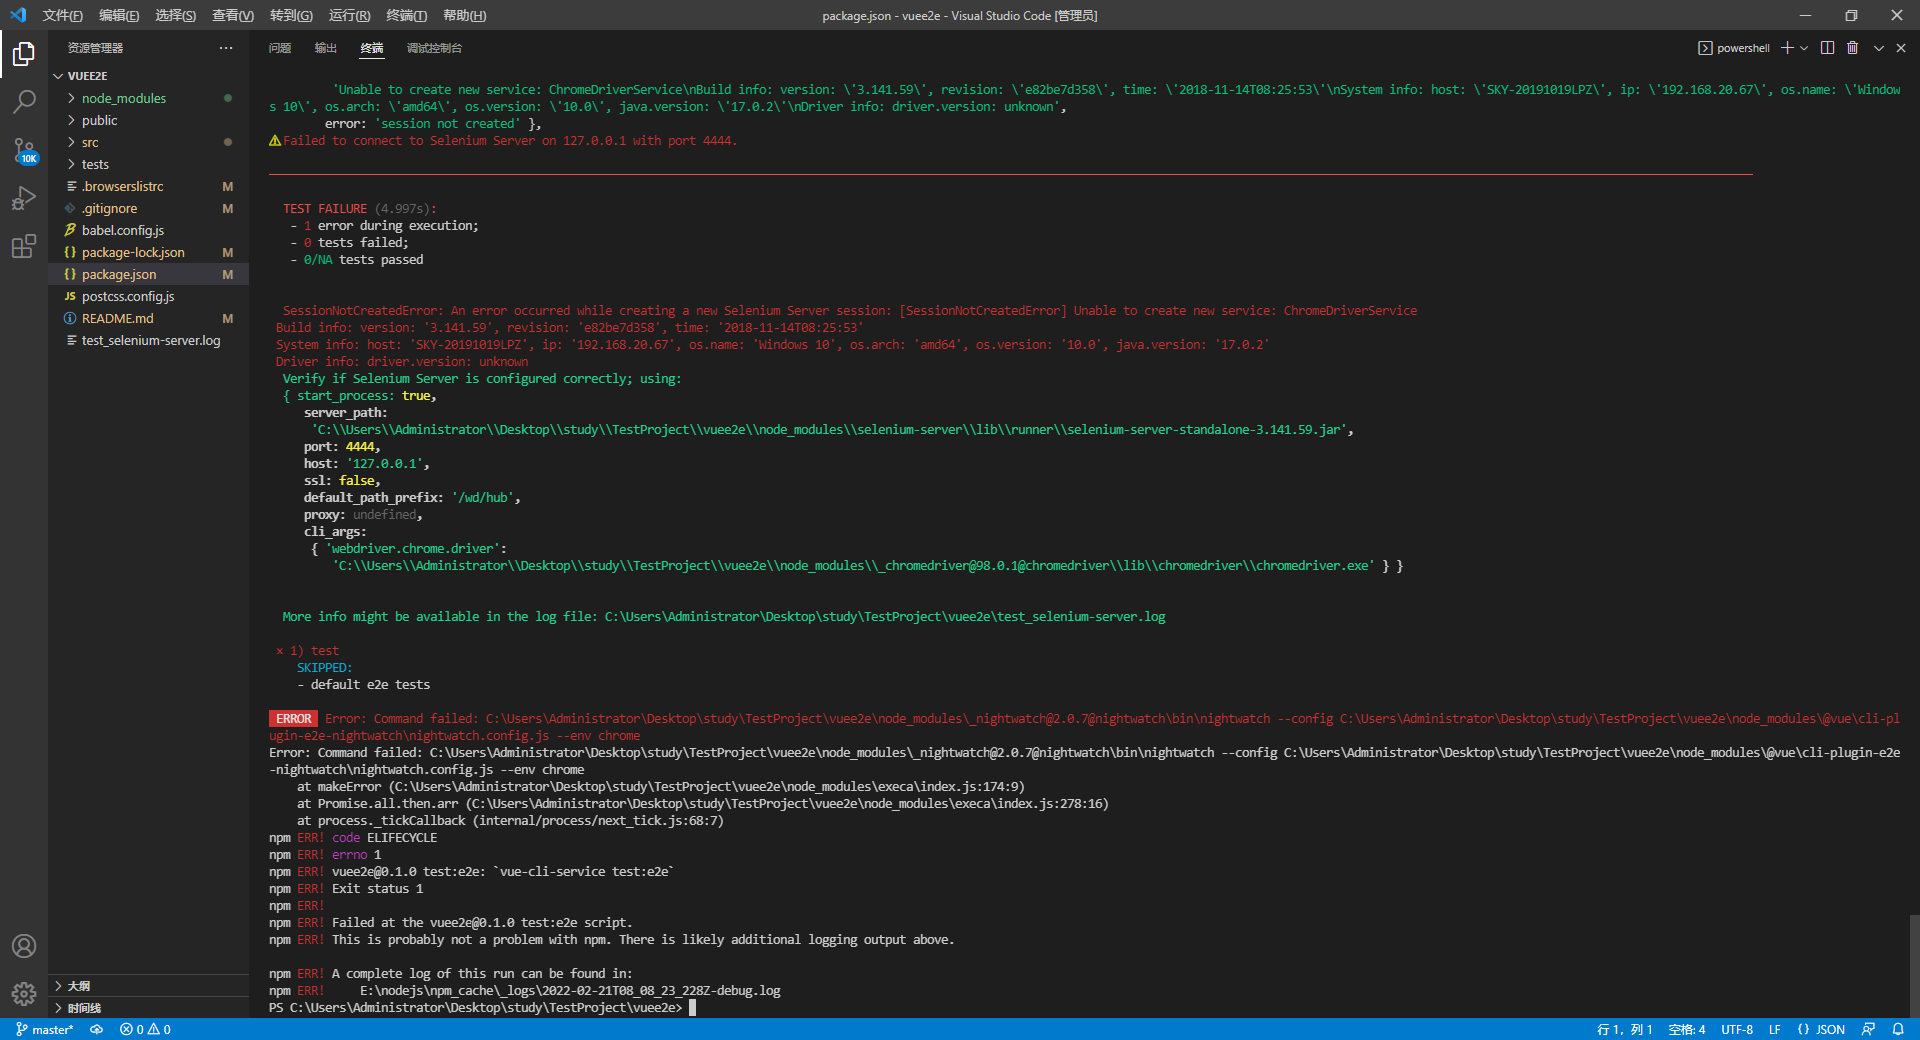Open the Manage gear icon

pyautogui.click(x=24, y=993)
